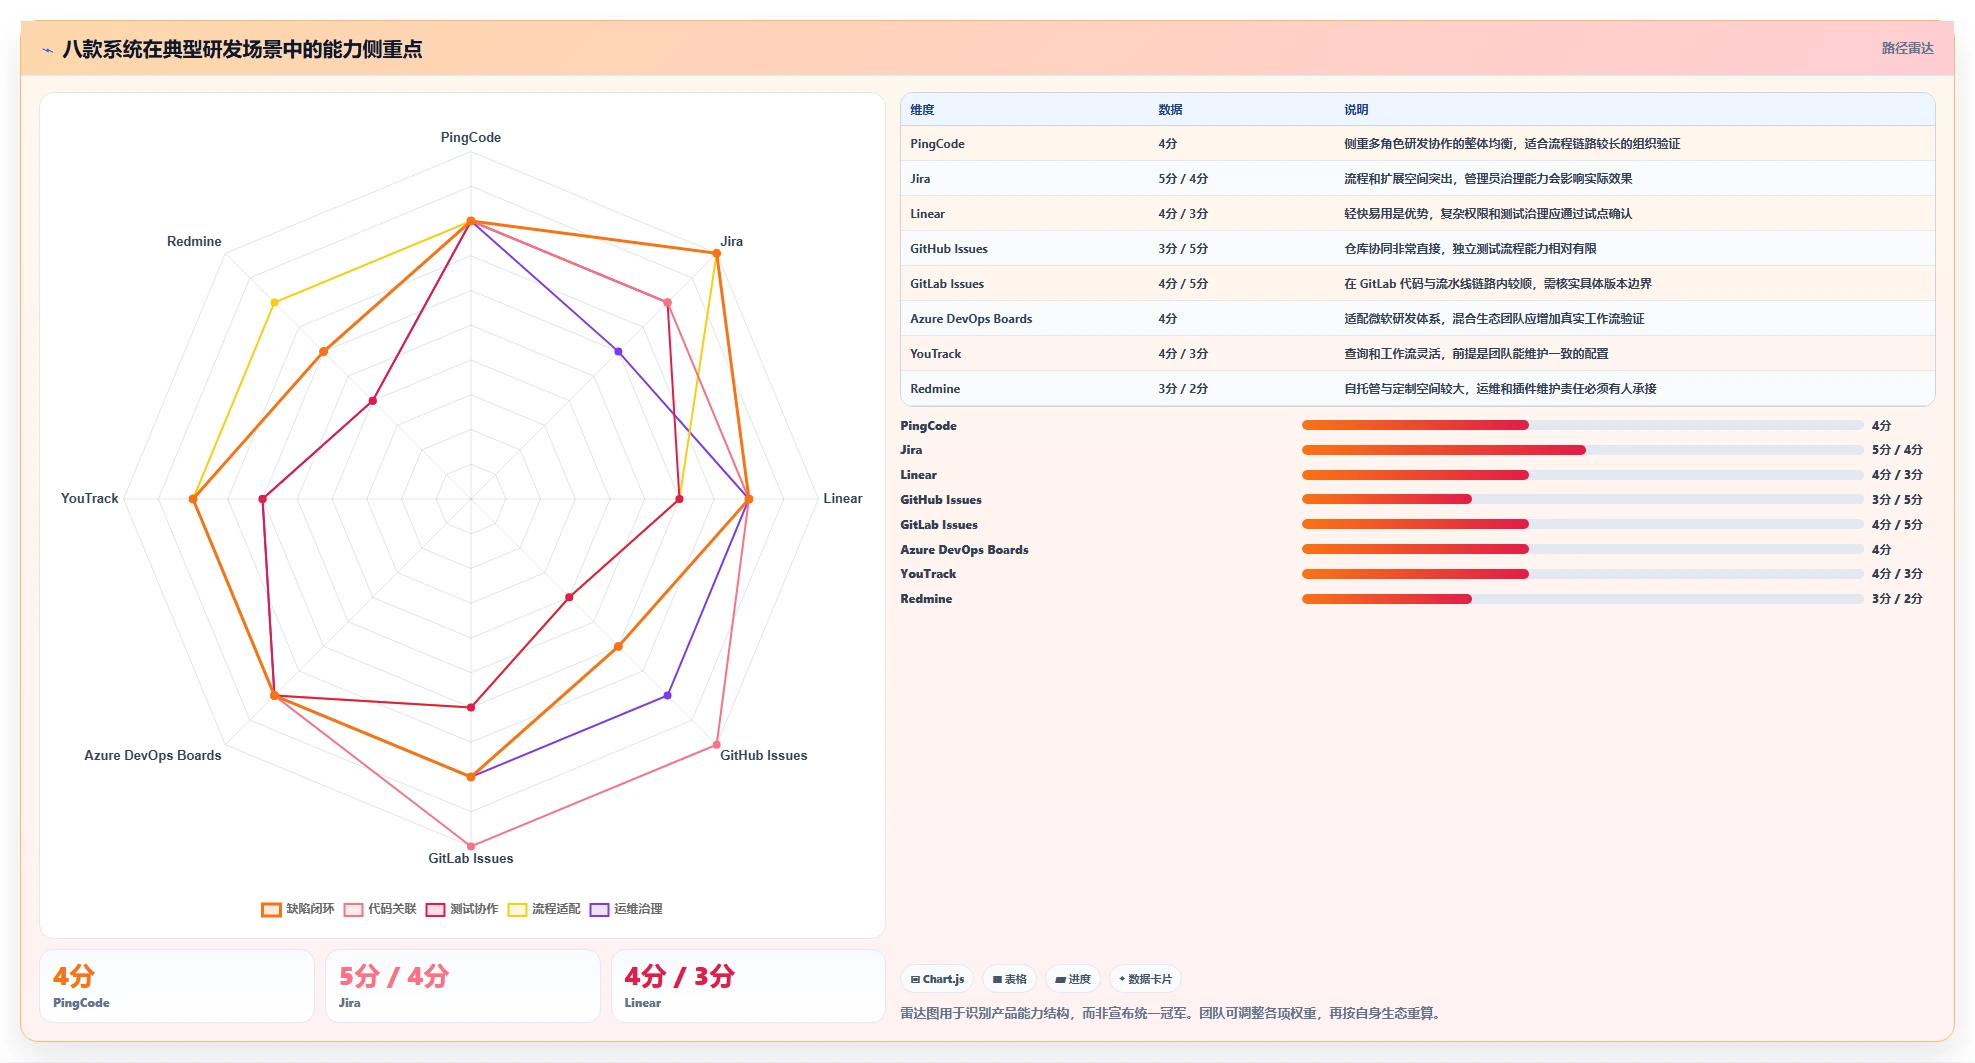Click the GitLab Issues progress bar
The height and width of the screenshot is (1063, 1975).
(1582, 524)
